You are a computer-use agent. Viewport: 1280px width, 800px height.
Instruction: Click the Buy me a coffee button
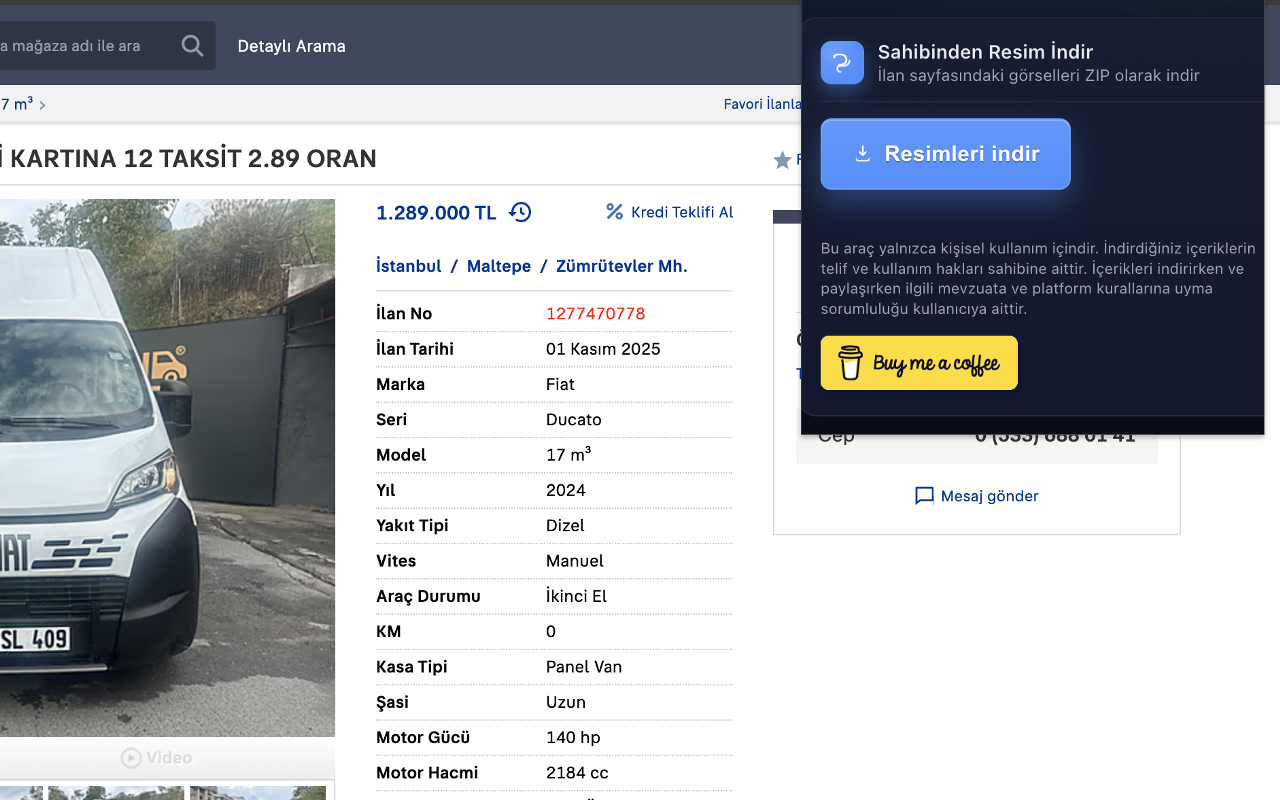tap(919, 363)
